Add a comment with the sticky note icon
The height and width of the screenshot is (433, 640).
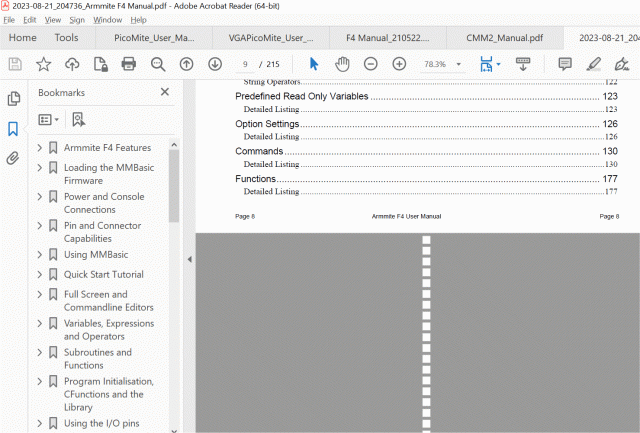point(565,64)
